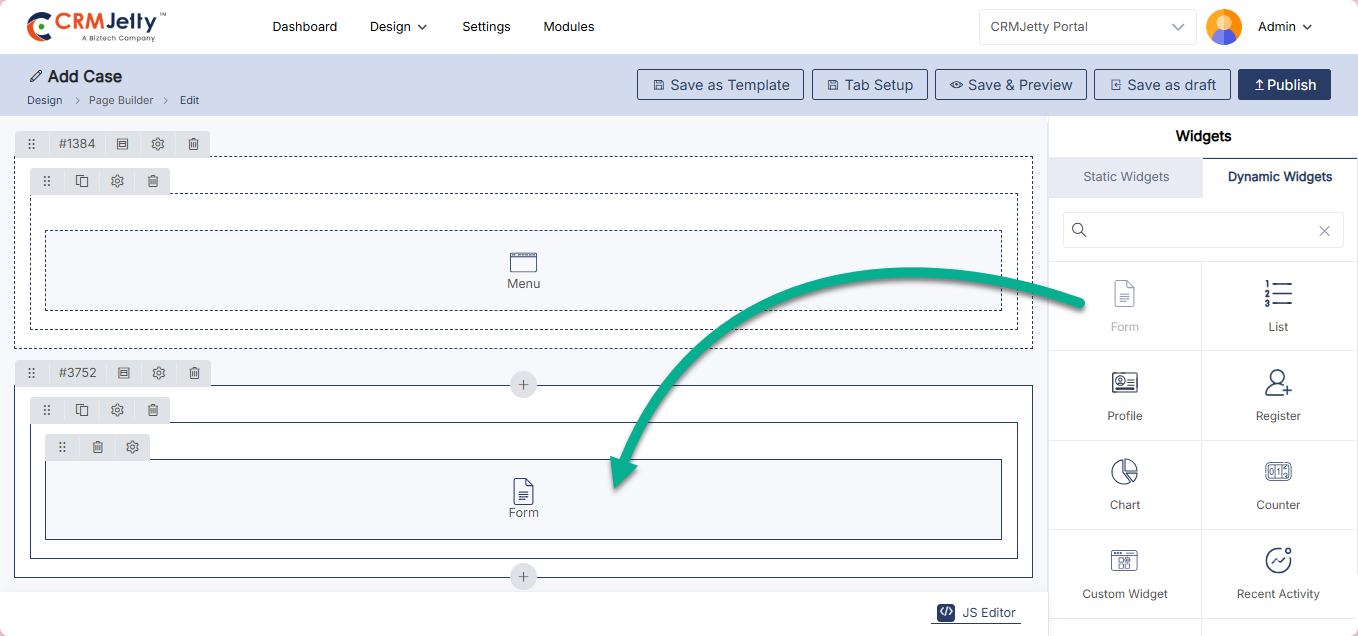Clear the widget search with the X

click(1324, 231)
